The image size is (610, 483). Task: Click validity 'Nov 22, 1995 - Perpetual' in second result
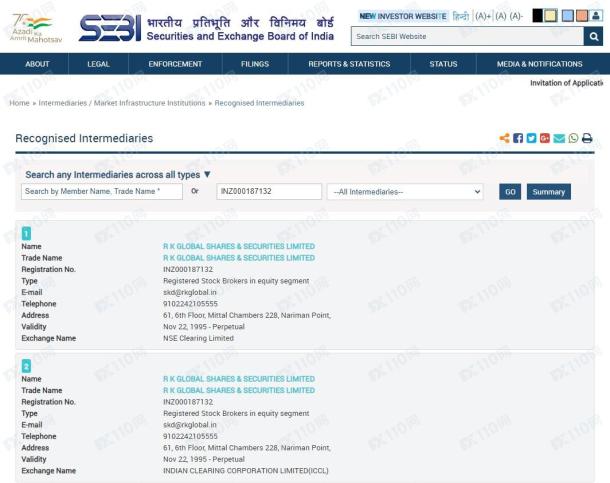point(204,459)
